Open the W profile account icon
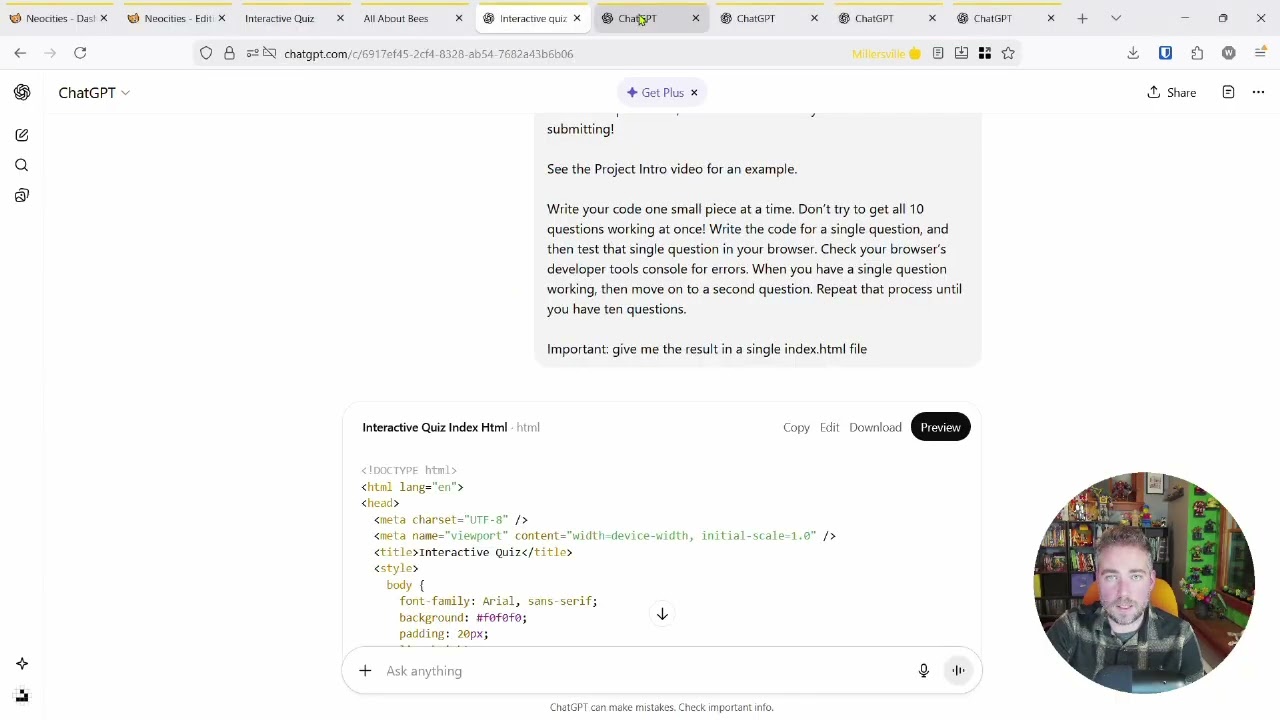The image size is (1280, 720). coord(1229,53)
